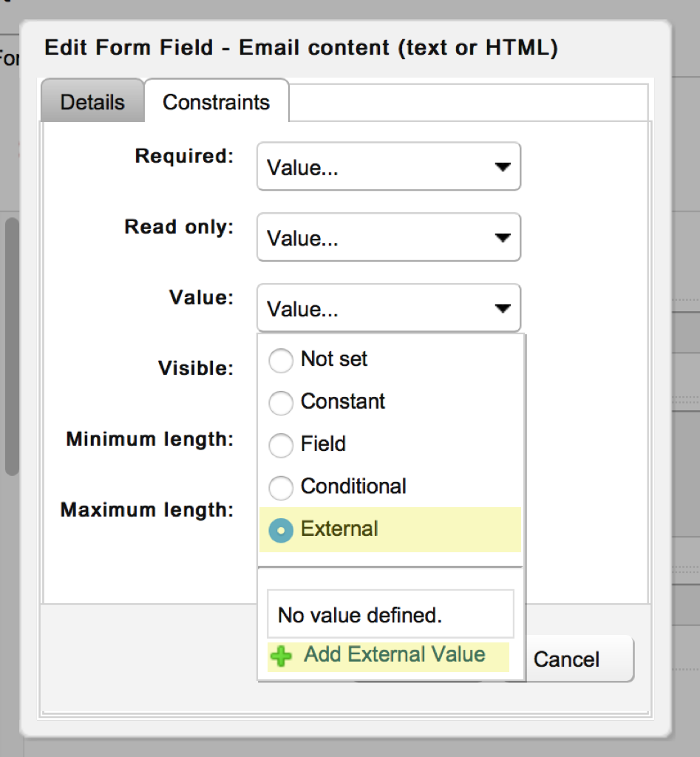Select the Not set radio button
This screenshot has width=700, height=757.
(x=282, y=360)
